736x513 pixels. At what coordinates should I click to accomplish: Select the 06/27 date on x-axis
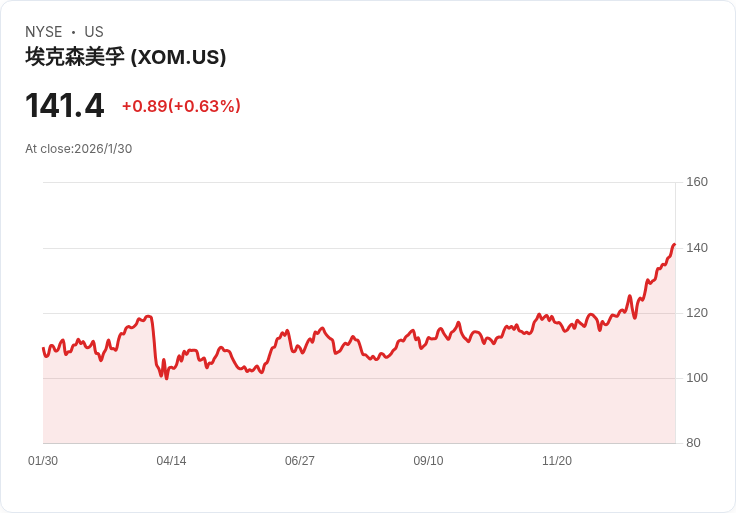pyautogui.click(x=300, y=461)
